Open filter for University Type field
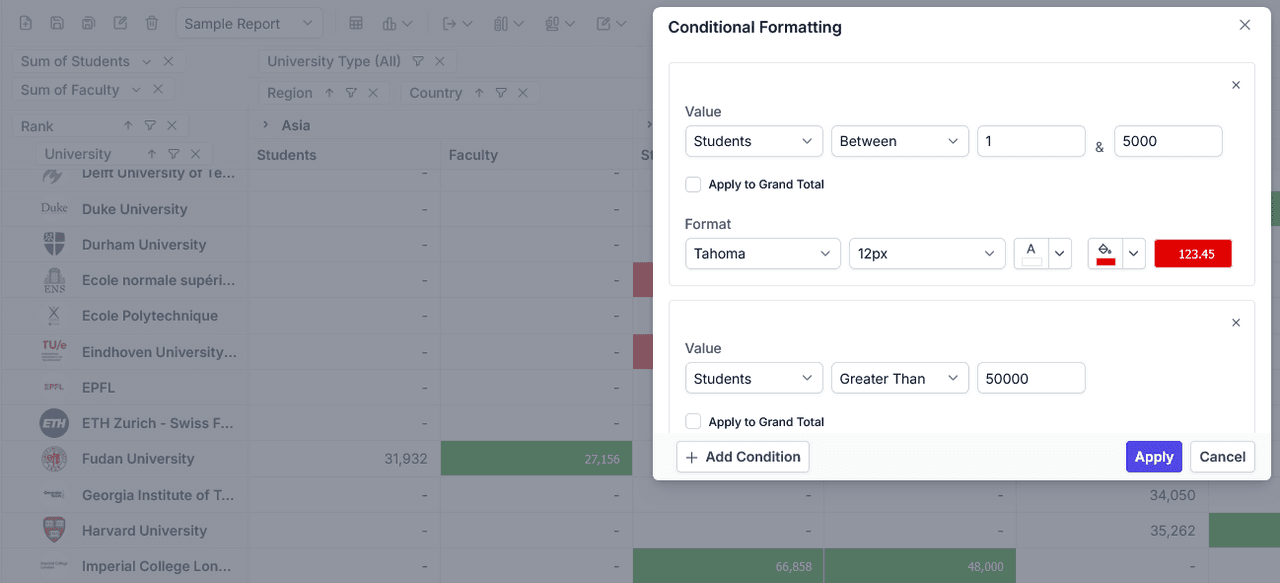 coord(418,61)
